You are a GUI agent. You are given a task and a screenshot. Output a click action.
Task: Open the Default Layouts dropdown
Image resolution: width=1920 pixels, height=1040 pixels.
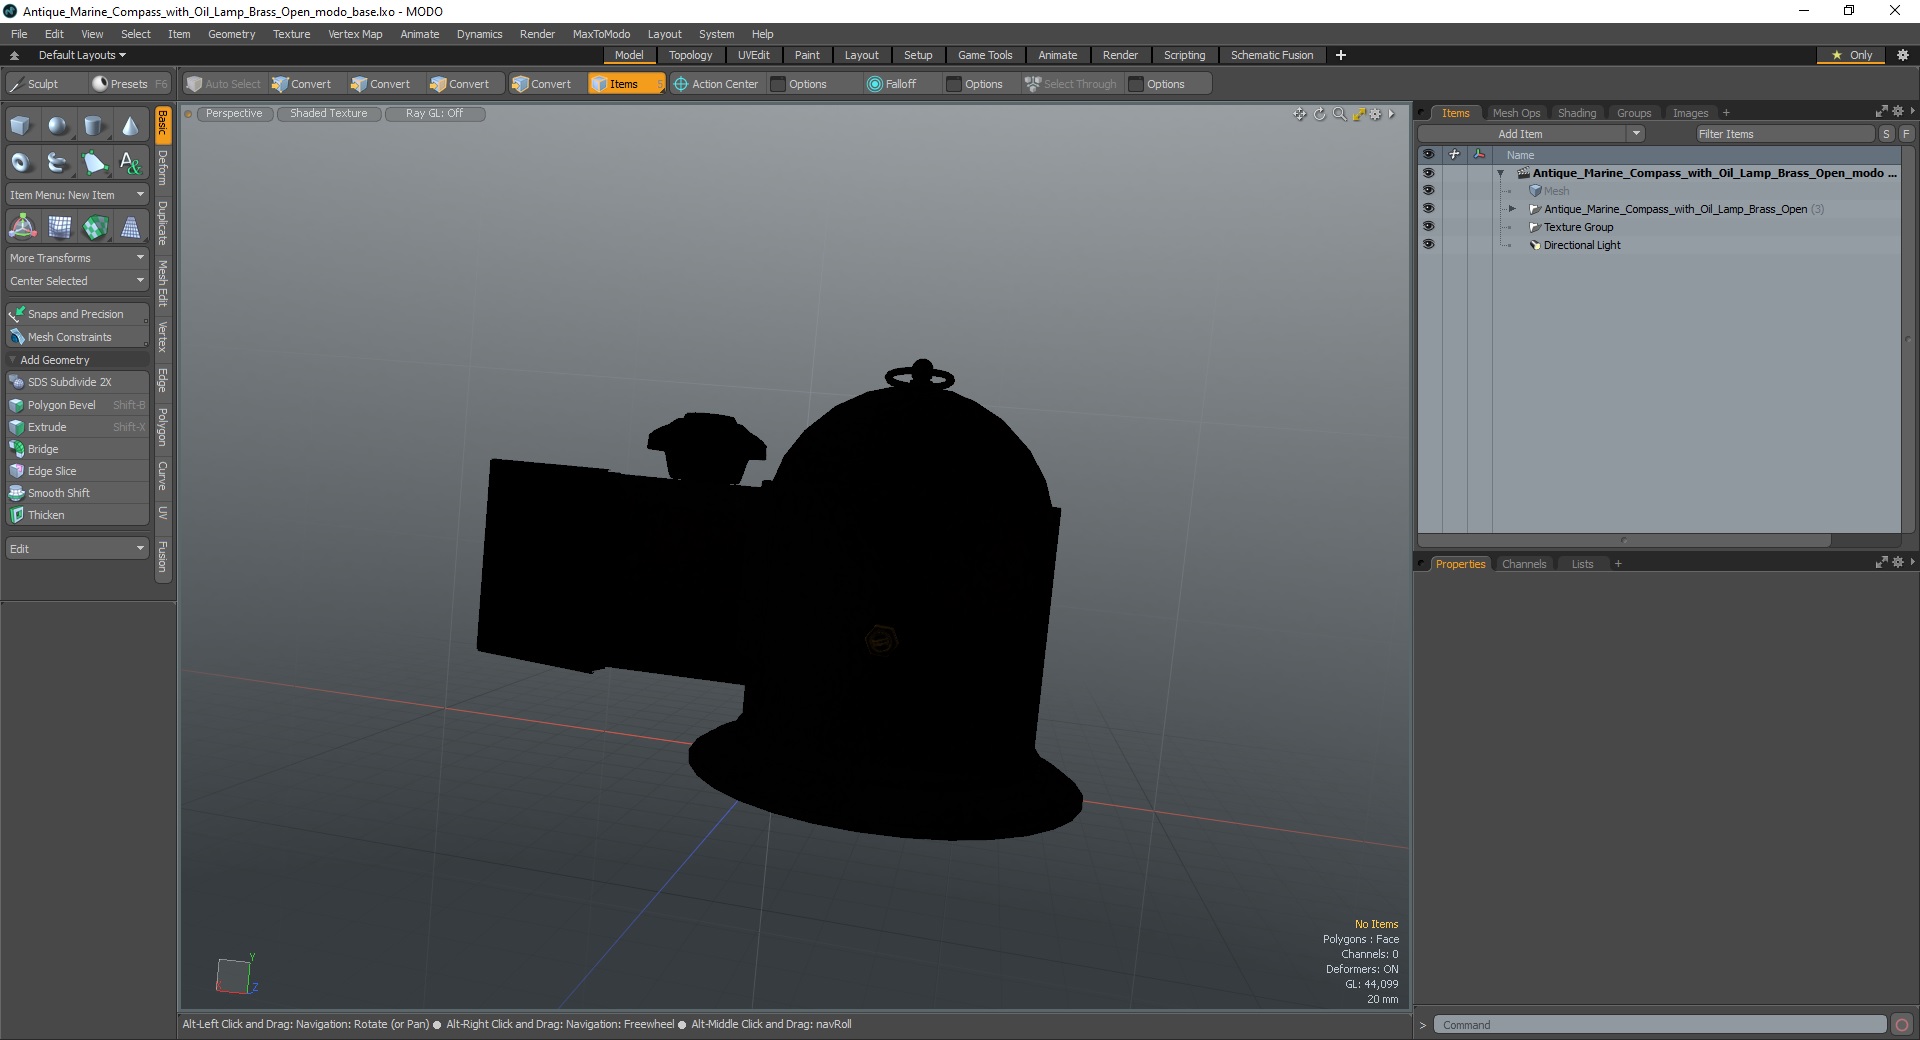(x=82, y=55)
